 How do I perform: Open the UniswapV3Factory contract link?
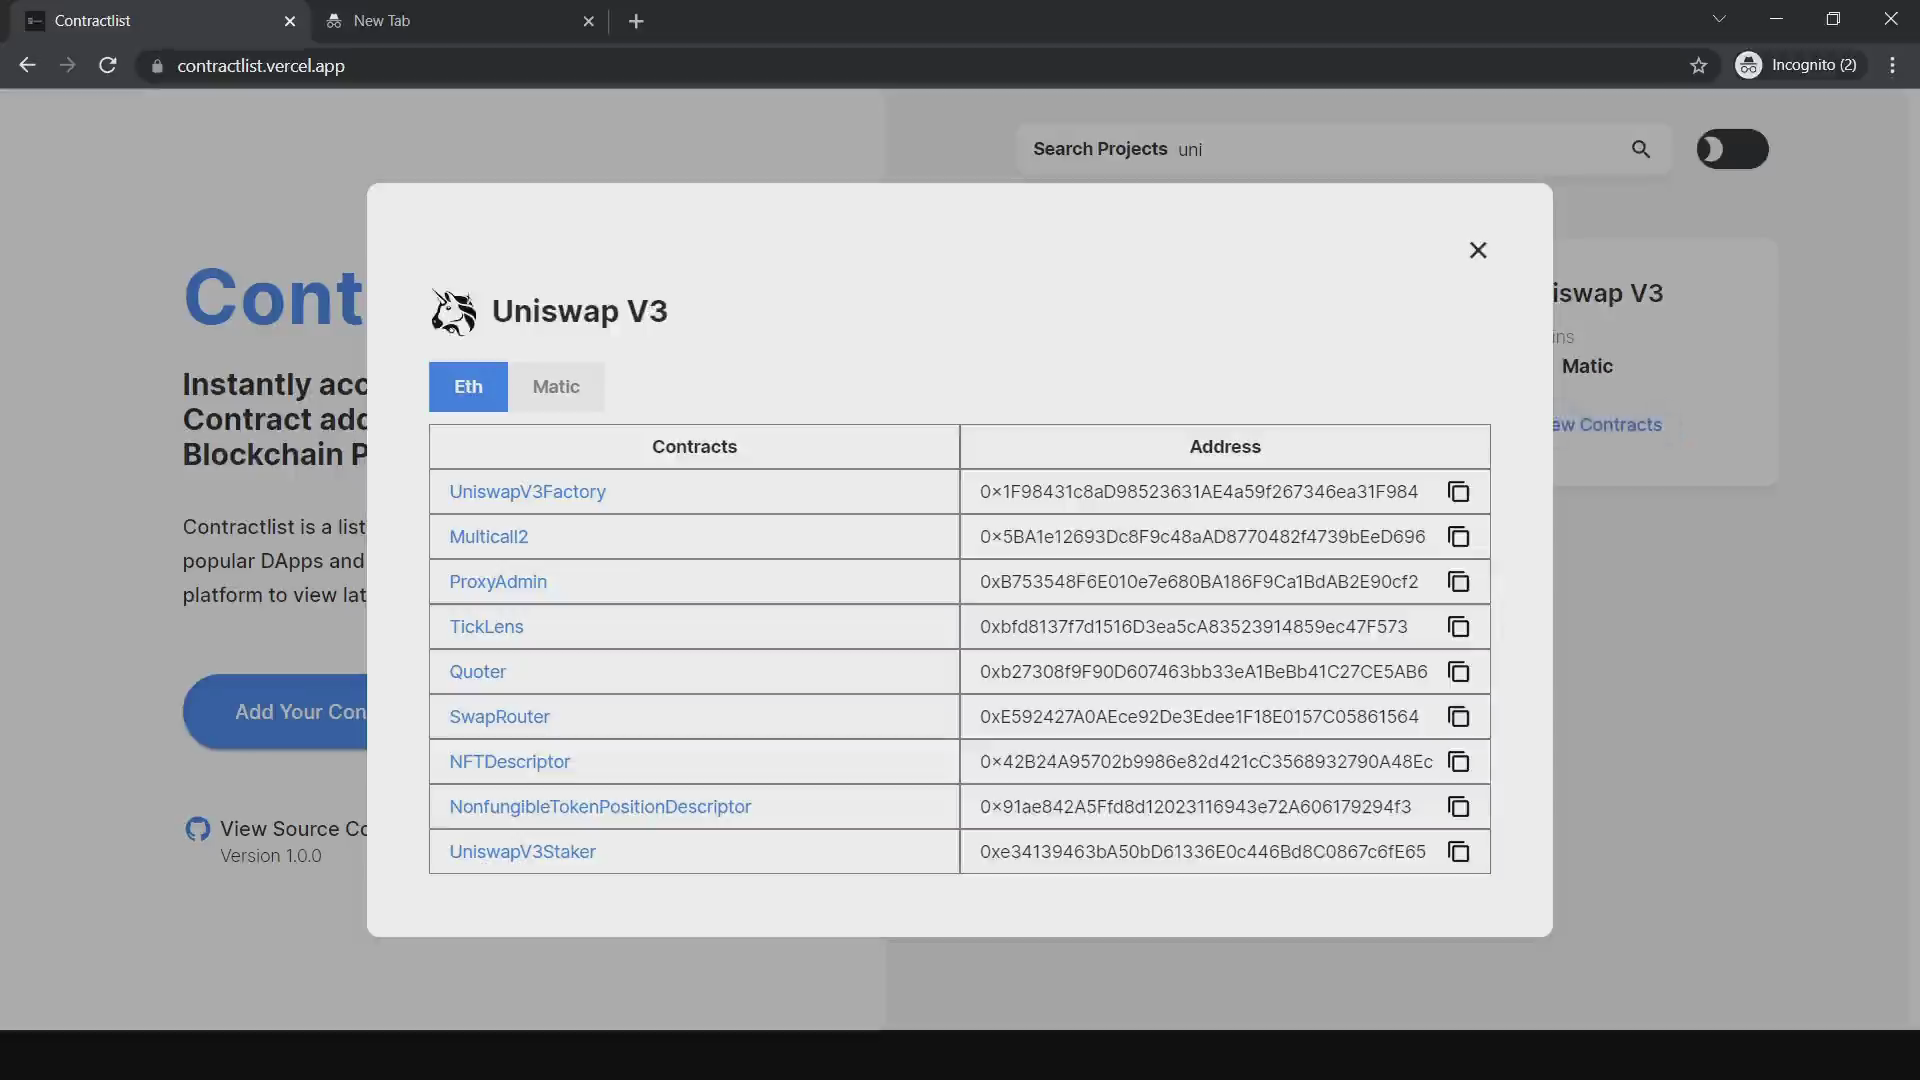pyautogui.click(x=527, y=492)
